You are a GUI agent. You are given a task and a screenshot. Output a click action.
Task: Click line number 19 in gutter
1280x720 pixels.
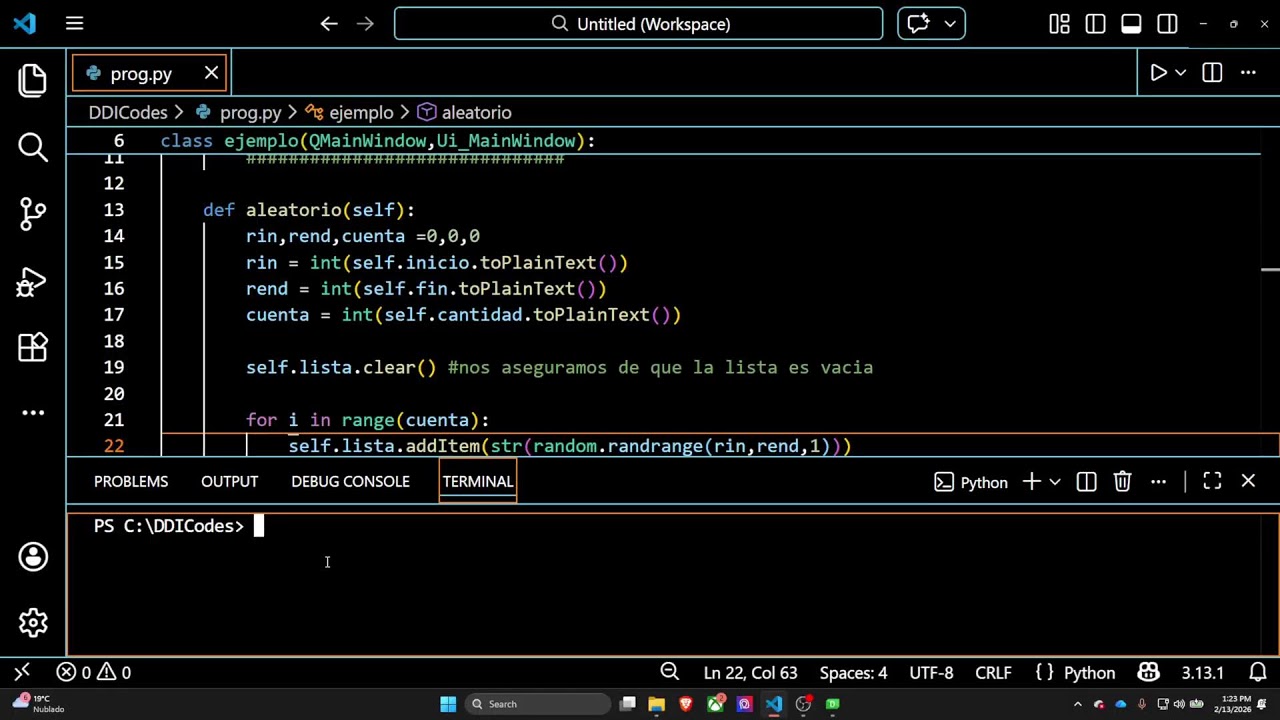click(113, 368)
